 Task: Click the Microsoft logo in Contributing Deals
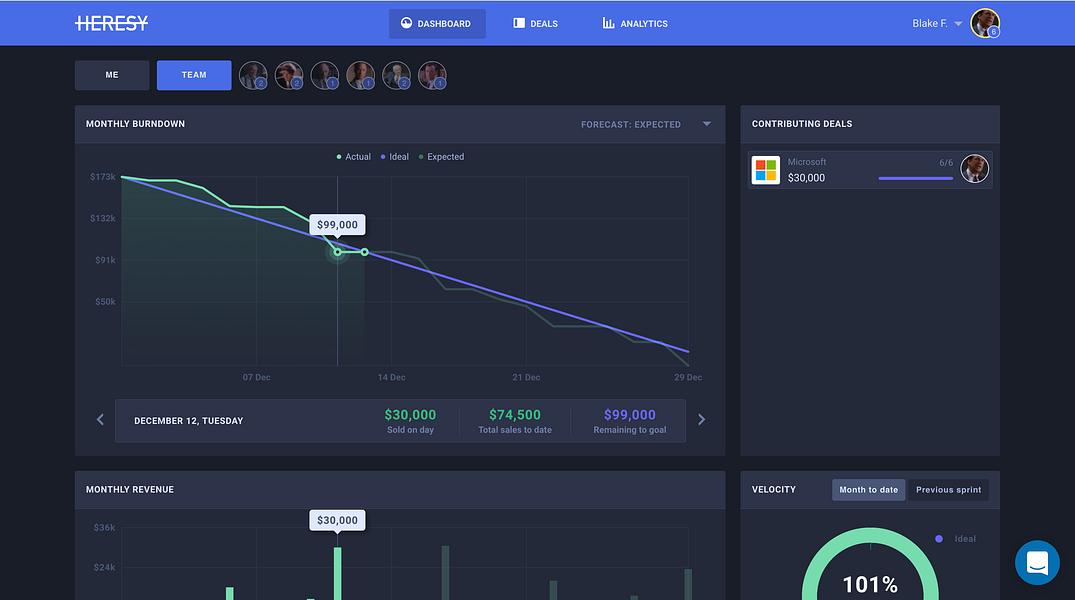[765, 170]
